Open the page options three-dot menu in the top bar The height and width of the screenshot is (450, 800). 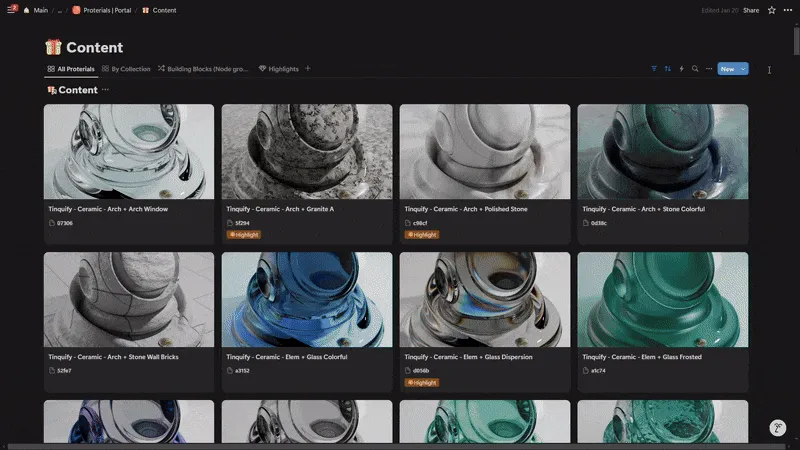[788, 10]
